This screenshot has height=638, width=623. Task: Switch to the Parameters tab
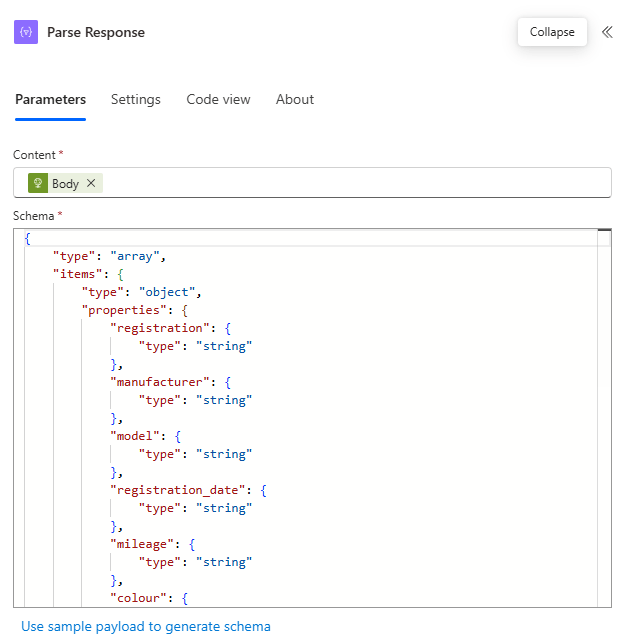coord(50,100)
